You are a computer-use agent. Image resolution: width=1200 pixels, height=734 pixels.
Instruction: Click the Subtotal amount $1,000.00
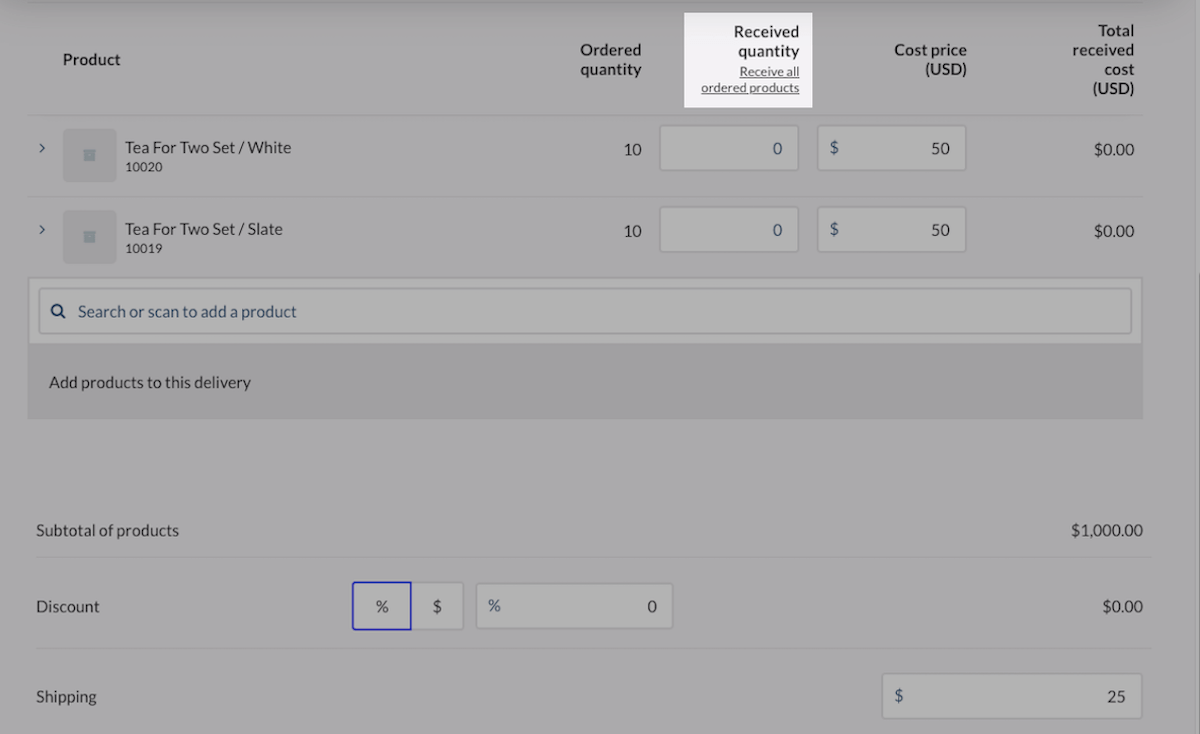click(x=1106, y=530)
